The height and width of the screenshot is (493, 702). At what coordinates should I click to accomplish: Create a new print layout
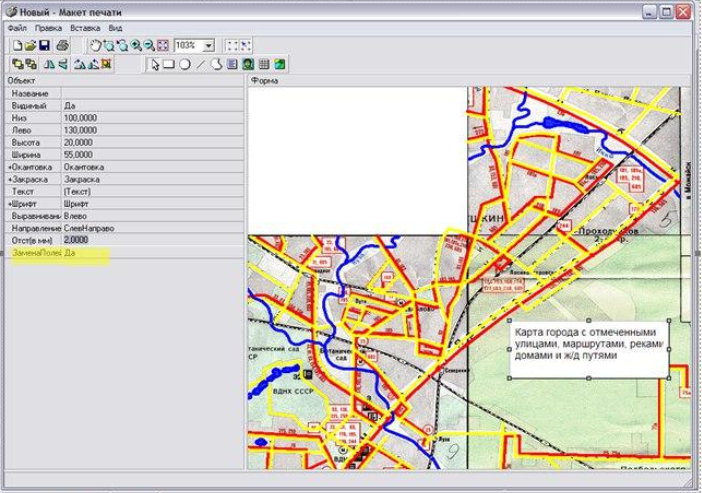tap(17, 45)
